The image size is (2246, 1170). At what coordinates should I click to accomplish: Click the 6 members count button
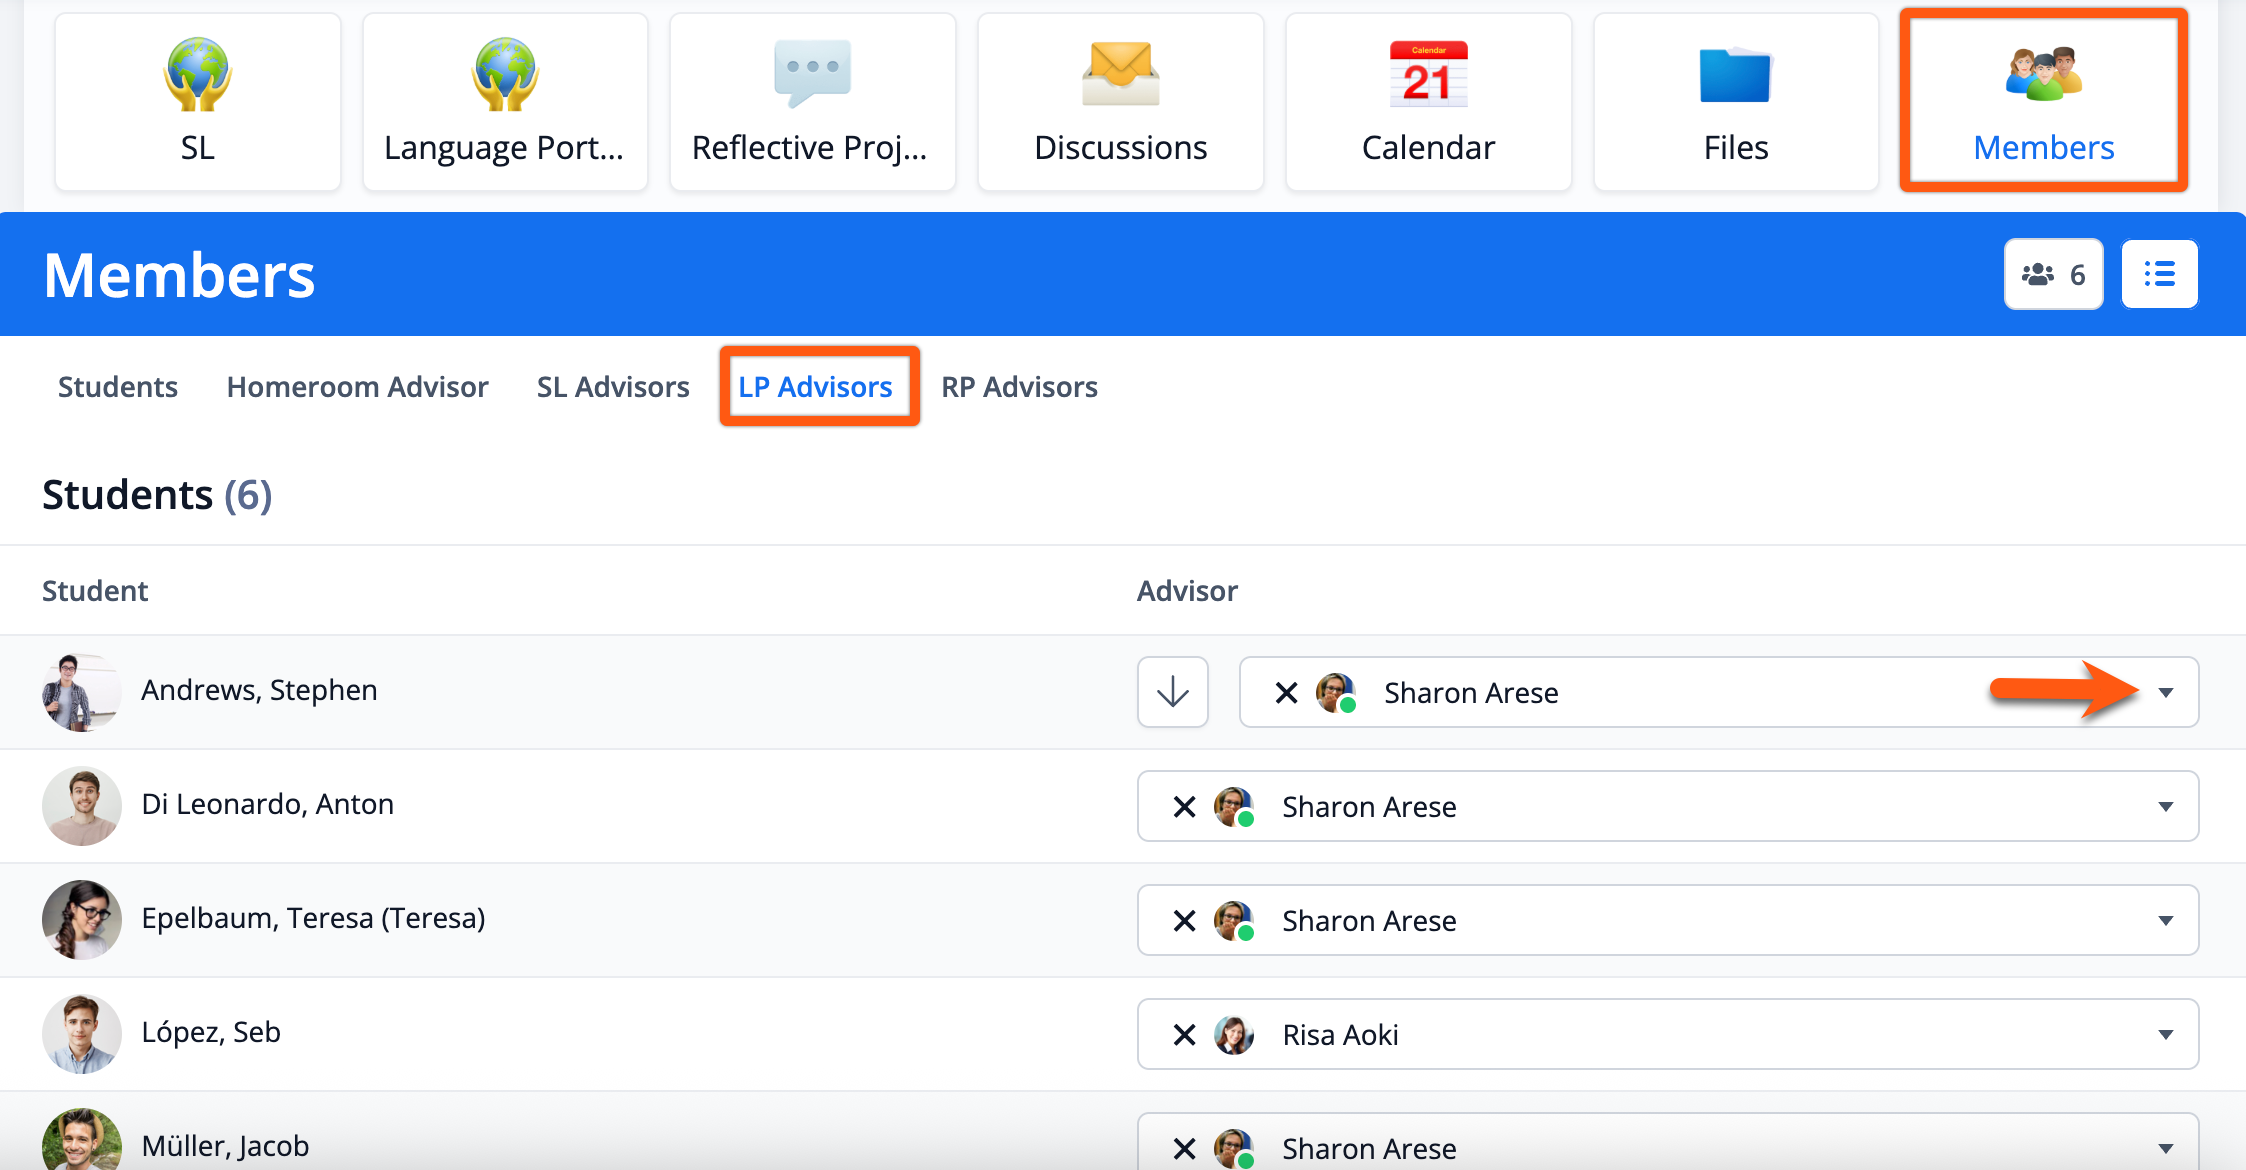pos(2053,274)
